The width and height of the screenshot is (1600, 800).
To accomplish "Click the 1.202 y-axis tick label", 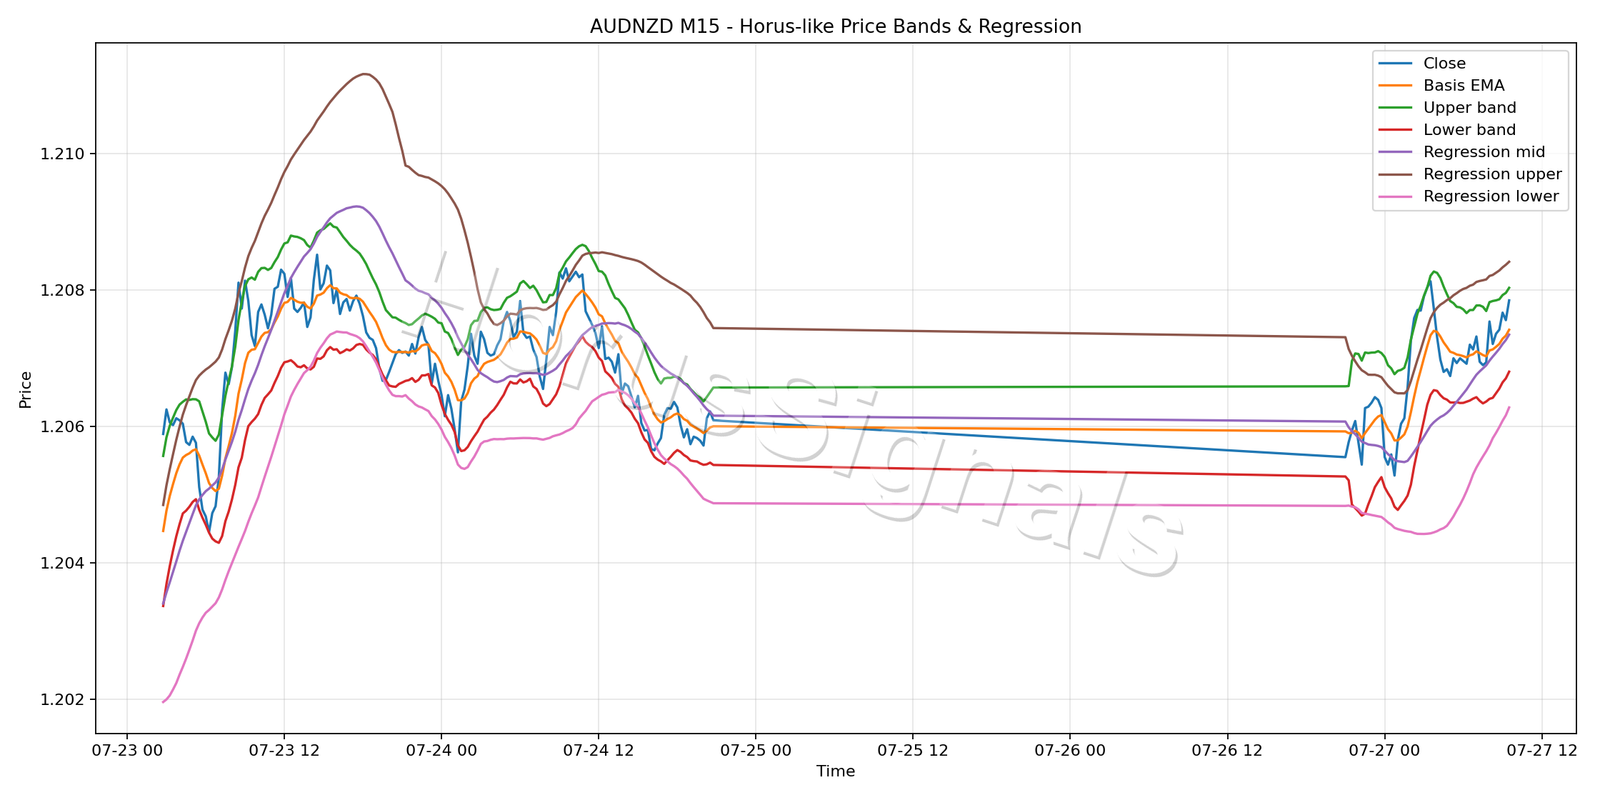I will click(x=62, y=700).
